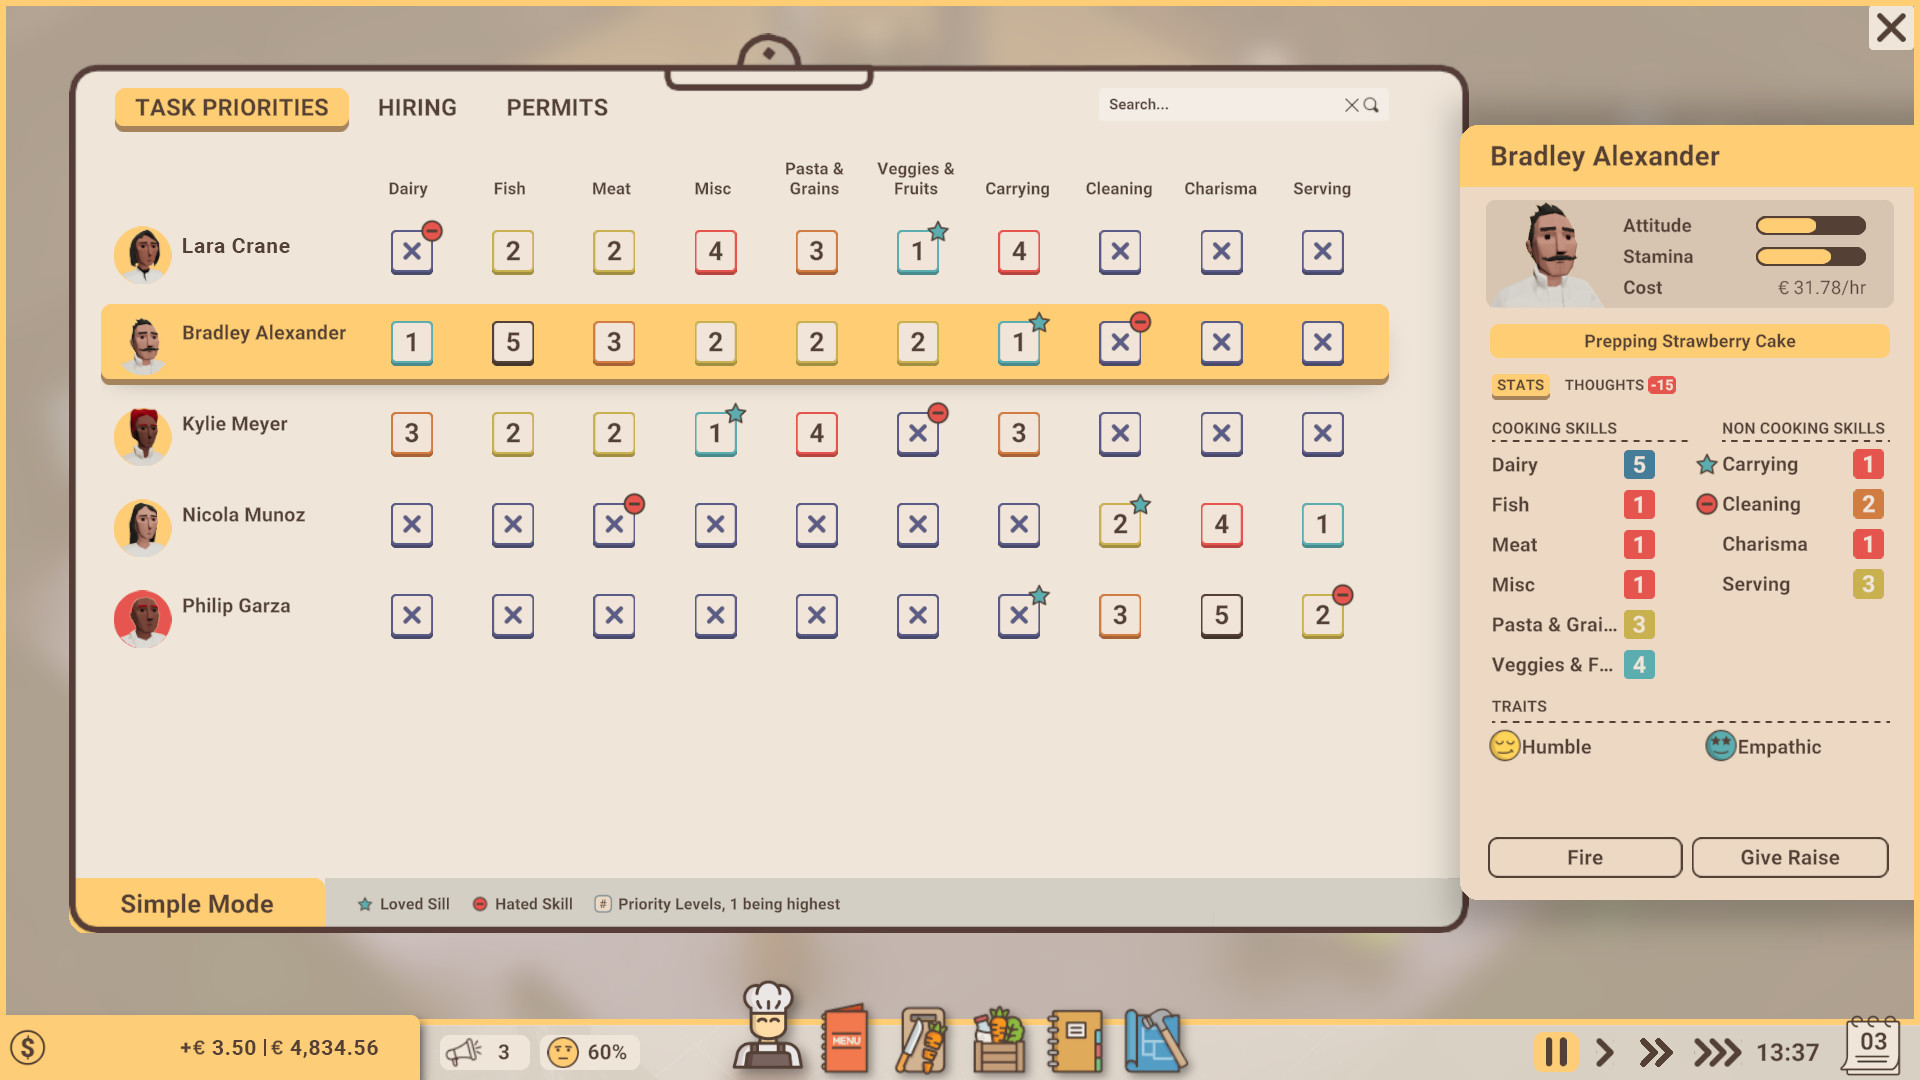The image size is (1920, 1080).
Task: Click the Fire button for Bradley Alexander
Action: 1584,857
